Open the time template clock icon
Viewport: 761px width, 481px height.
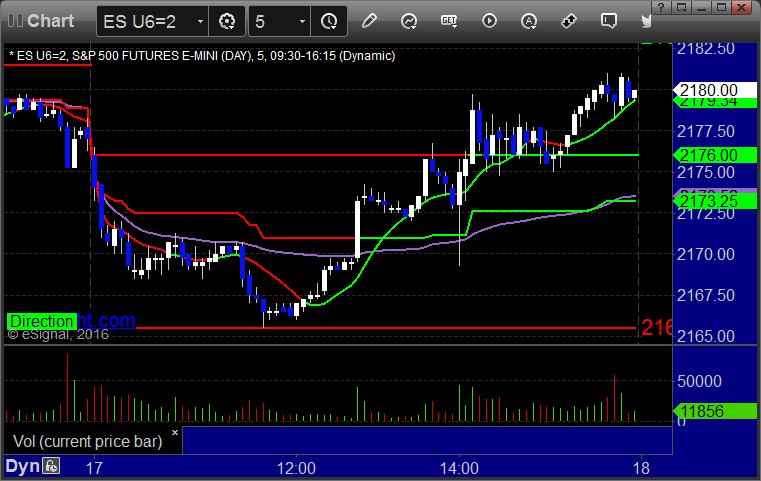point(329,21)
